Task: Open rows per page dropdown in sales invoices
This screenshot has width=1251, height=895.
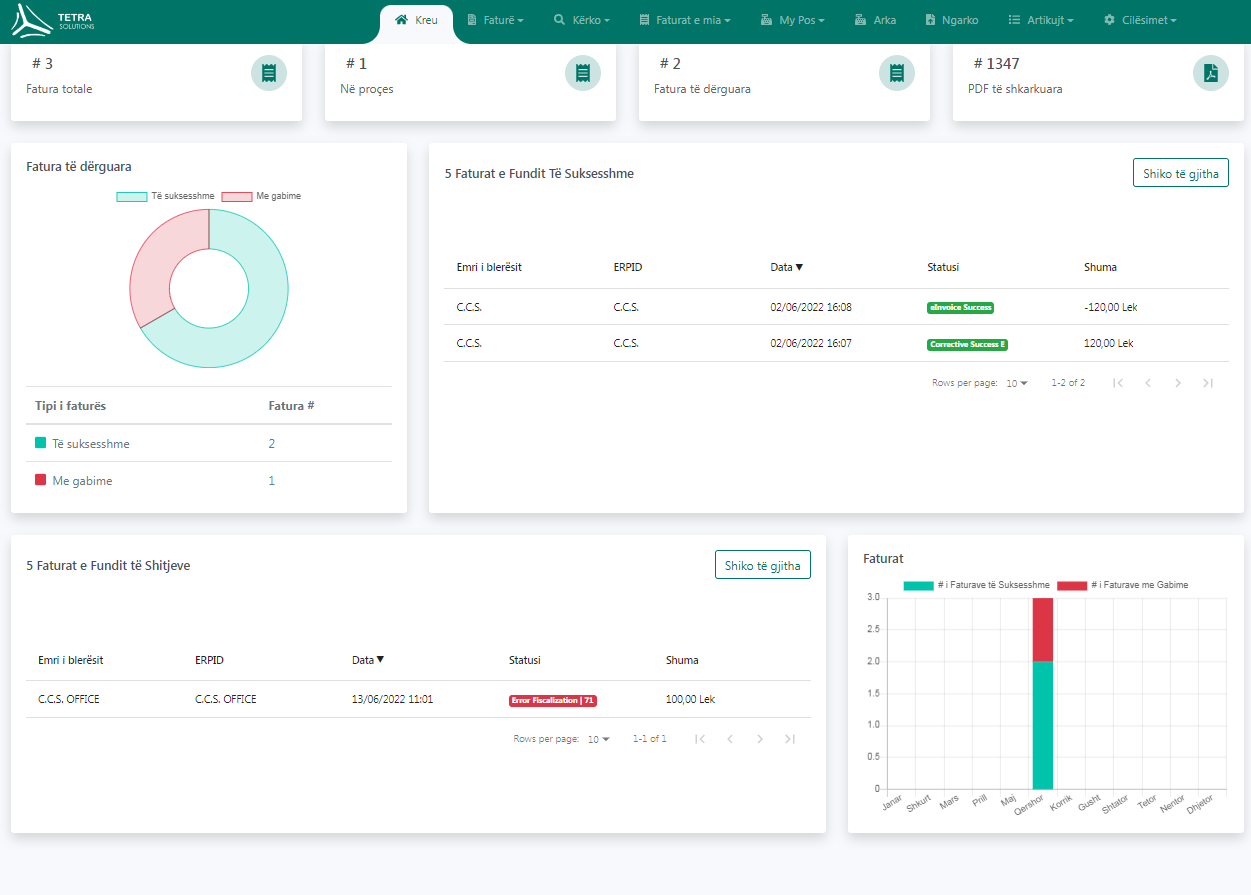Action: [x=599, y=739]
